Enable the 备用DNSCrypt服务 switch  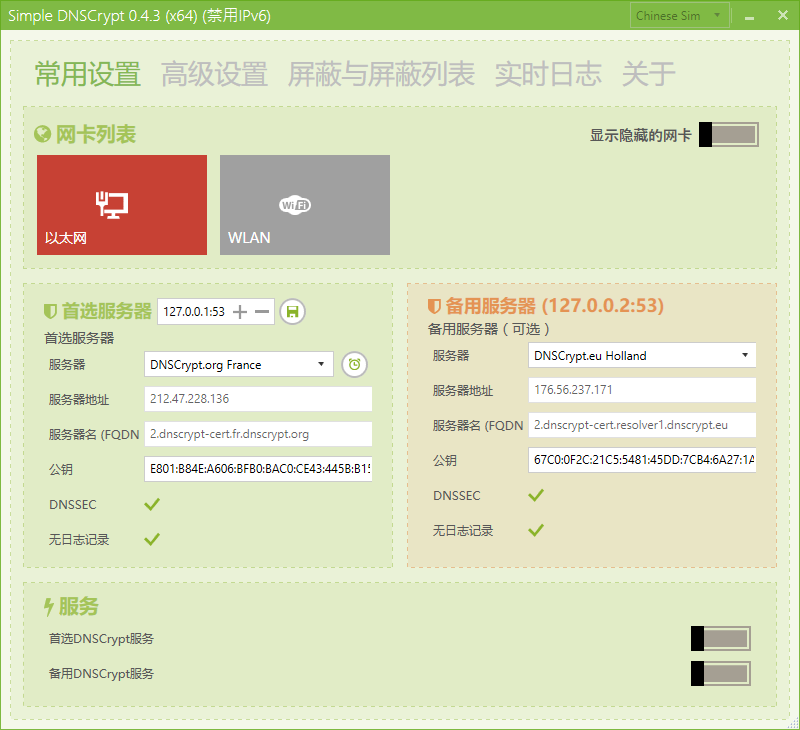(x=720, y=674)
